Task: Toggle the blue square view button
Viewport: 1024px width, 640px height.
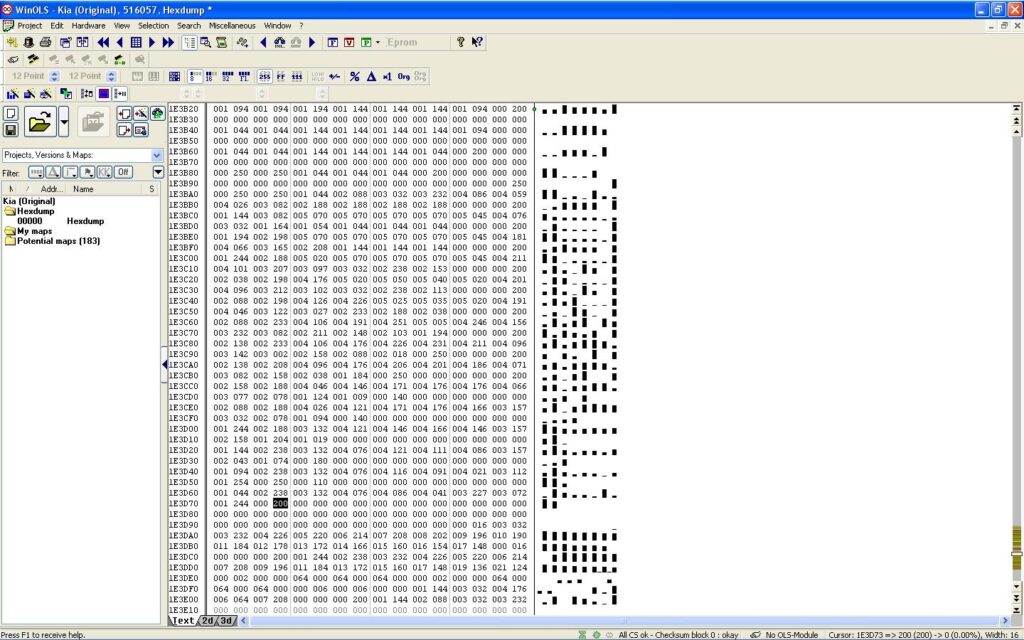Action: [104, 94]
